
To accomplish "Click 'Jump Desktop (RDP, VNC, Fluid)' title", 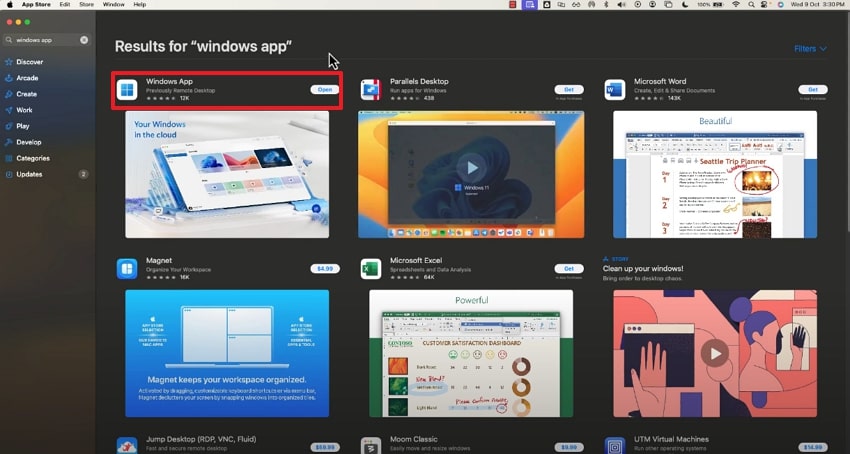I will click(201, 439).
